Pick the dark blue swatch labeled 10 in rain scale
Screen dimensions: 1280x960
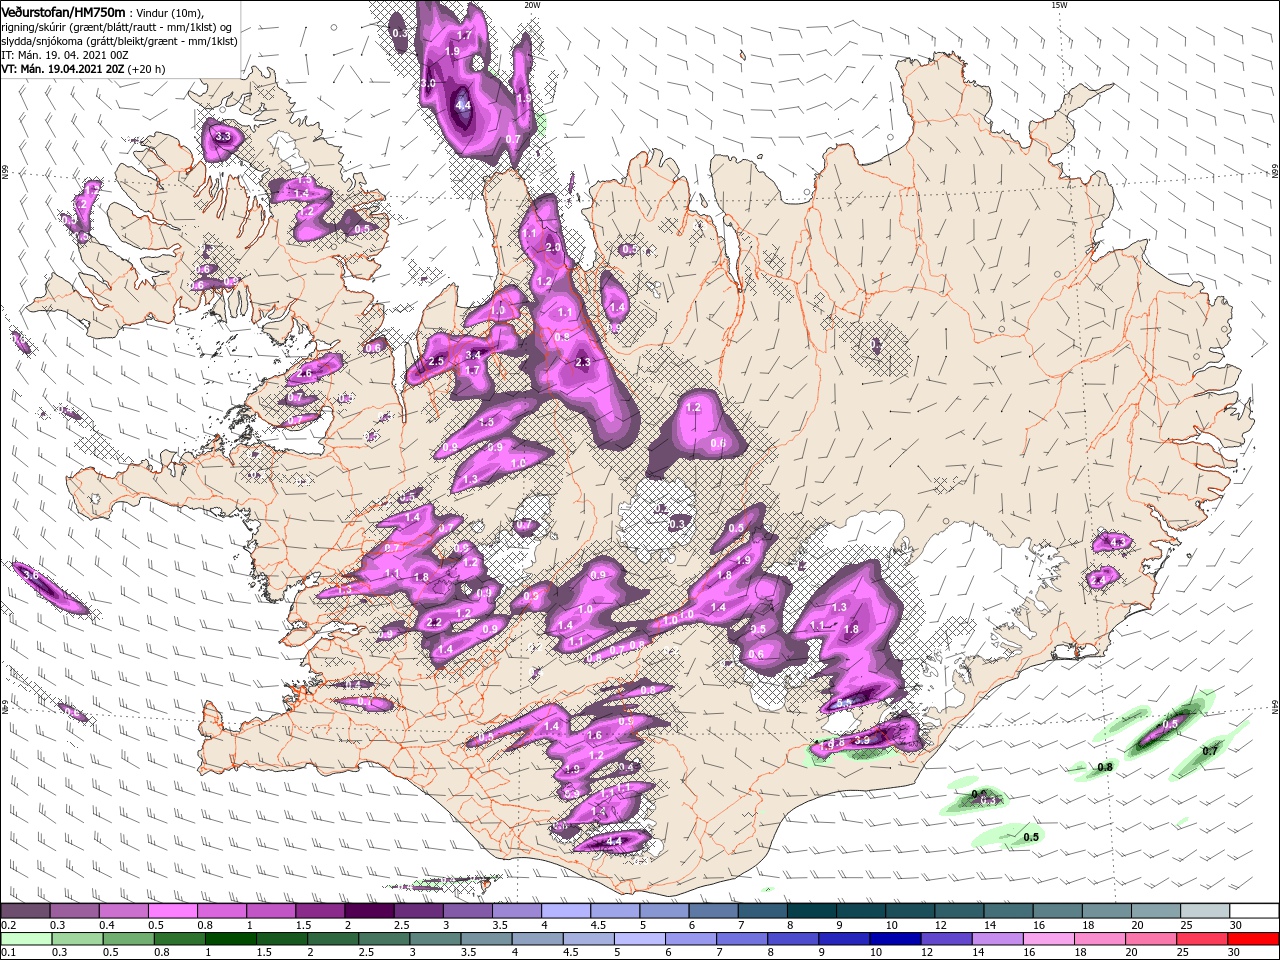click(895, 939)
